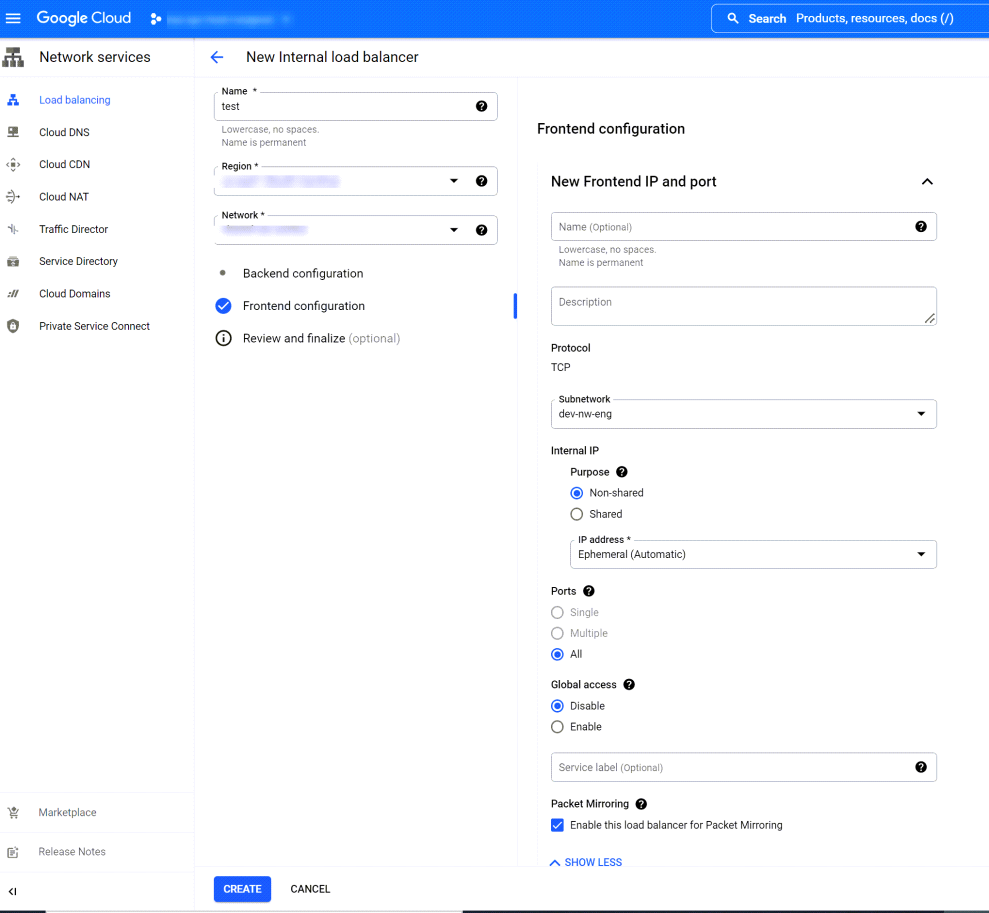The width and height of the screenshot is (989, 913).
Task: Collapse the New Frontend IP and port section
Action: coord(927,182)
